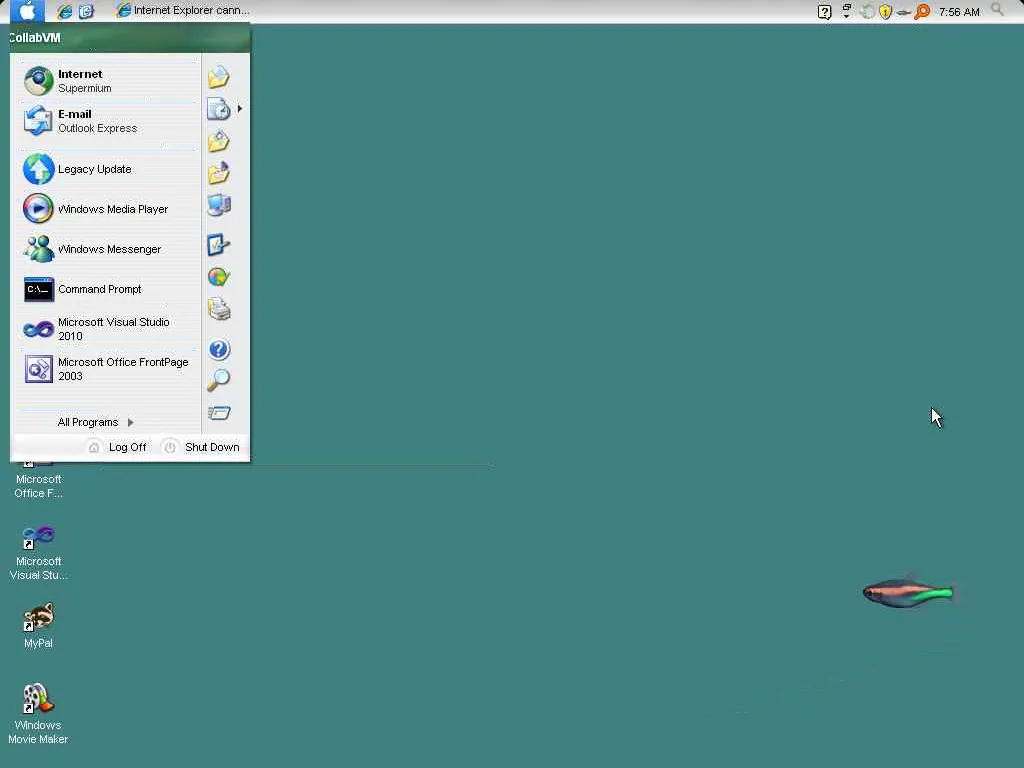The image size is (1024, 768).
Task: Click the Shut Down button
Action: (201, 447)
